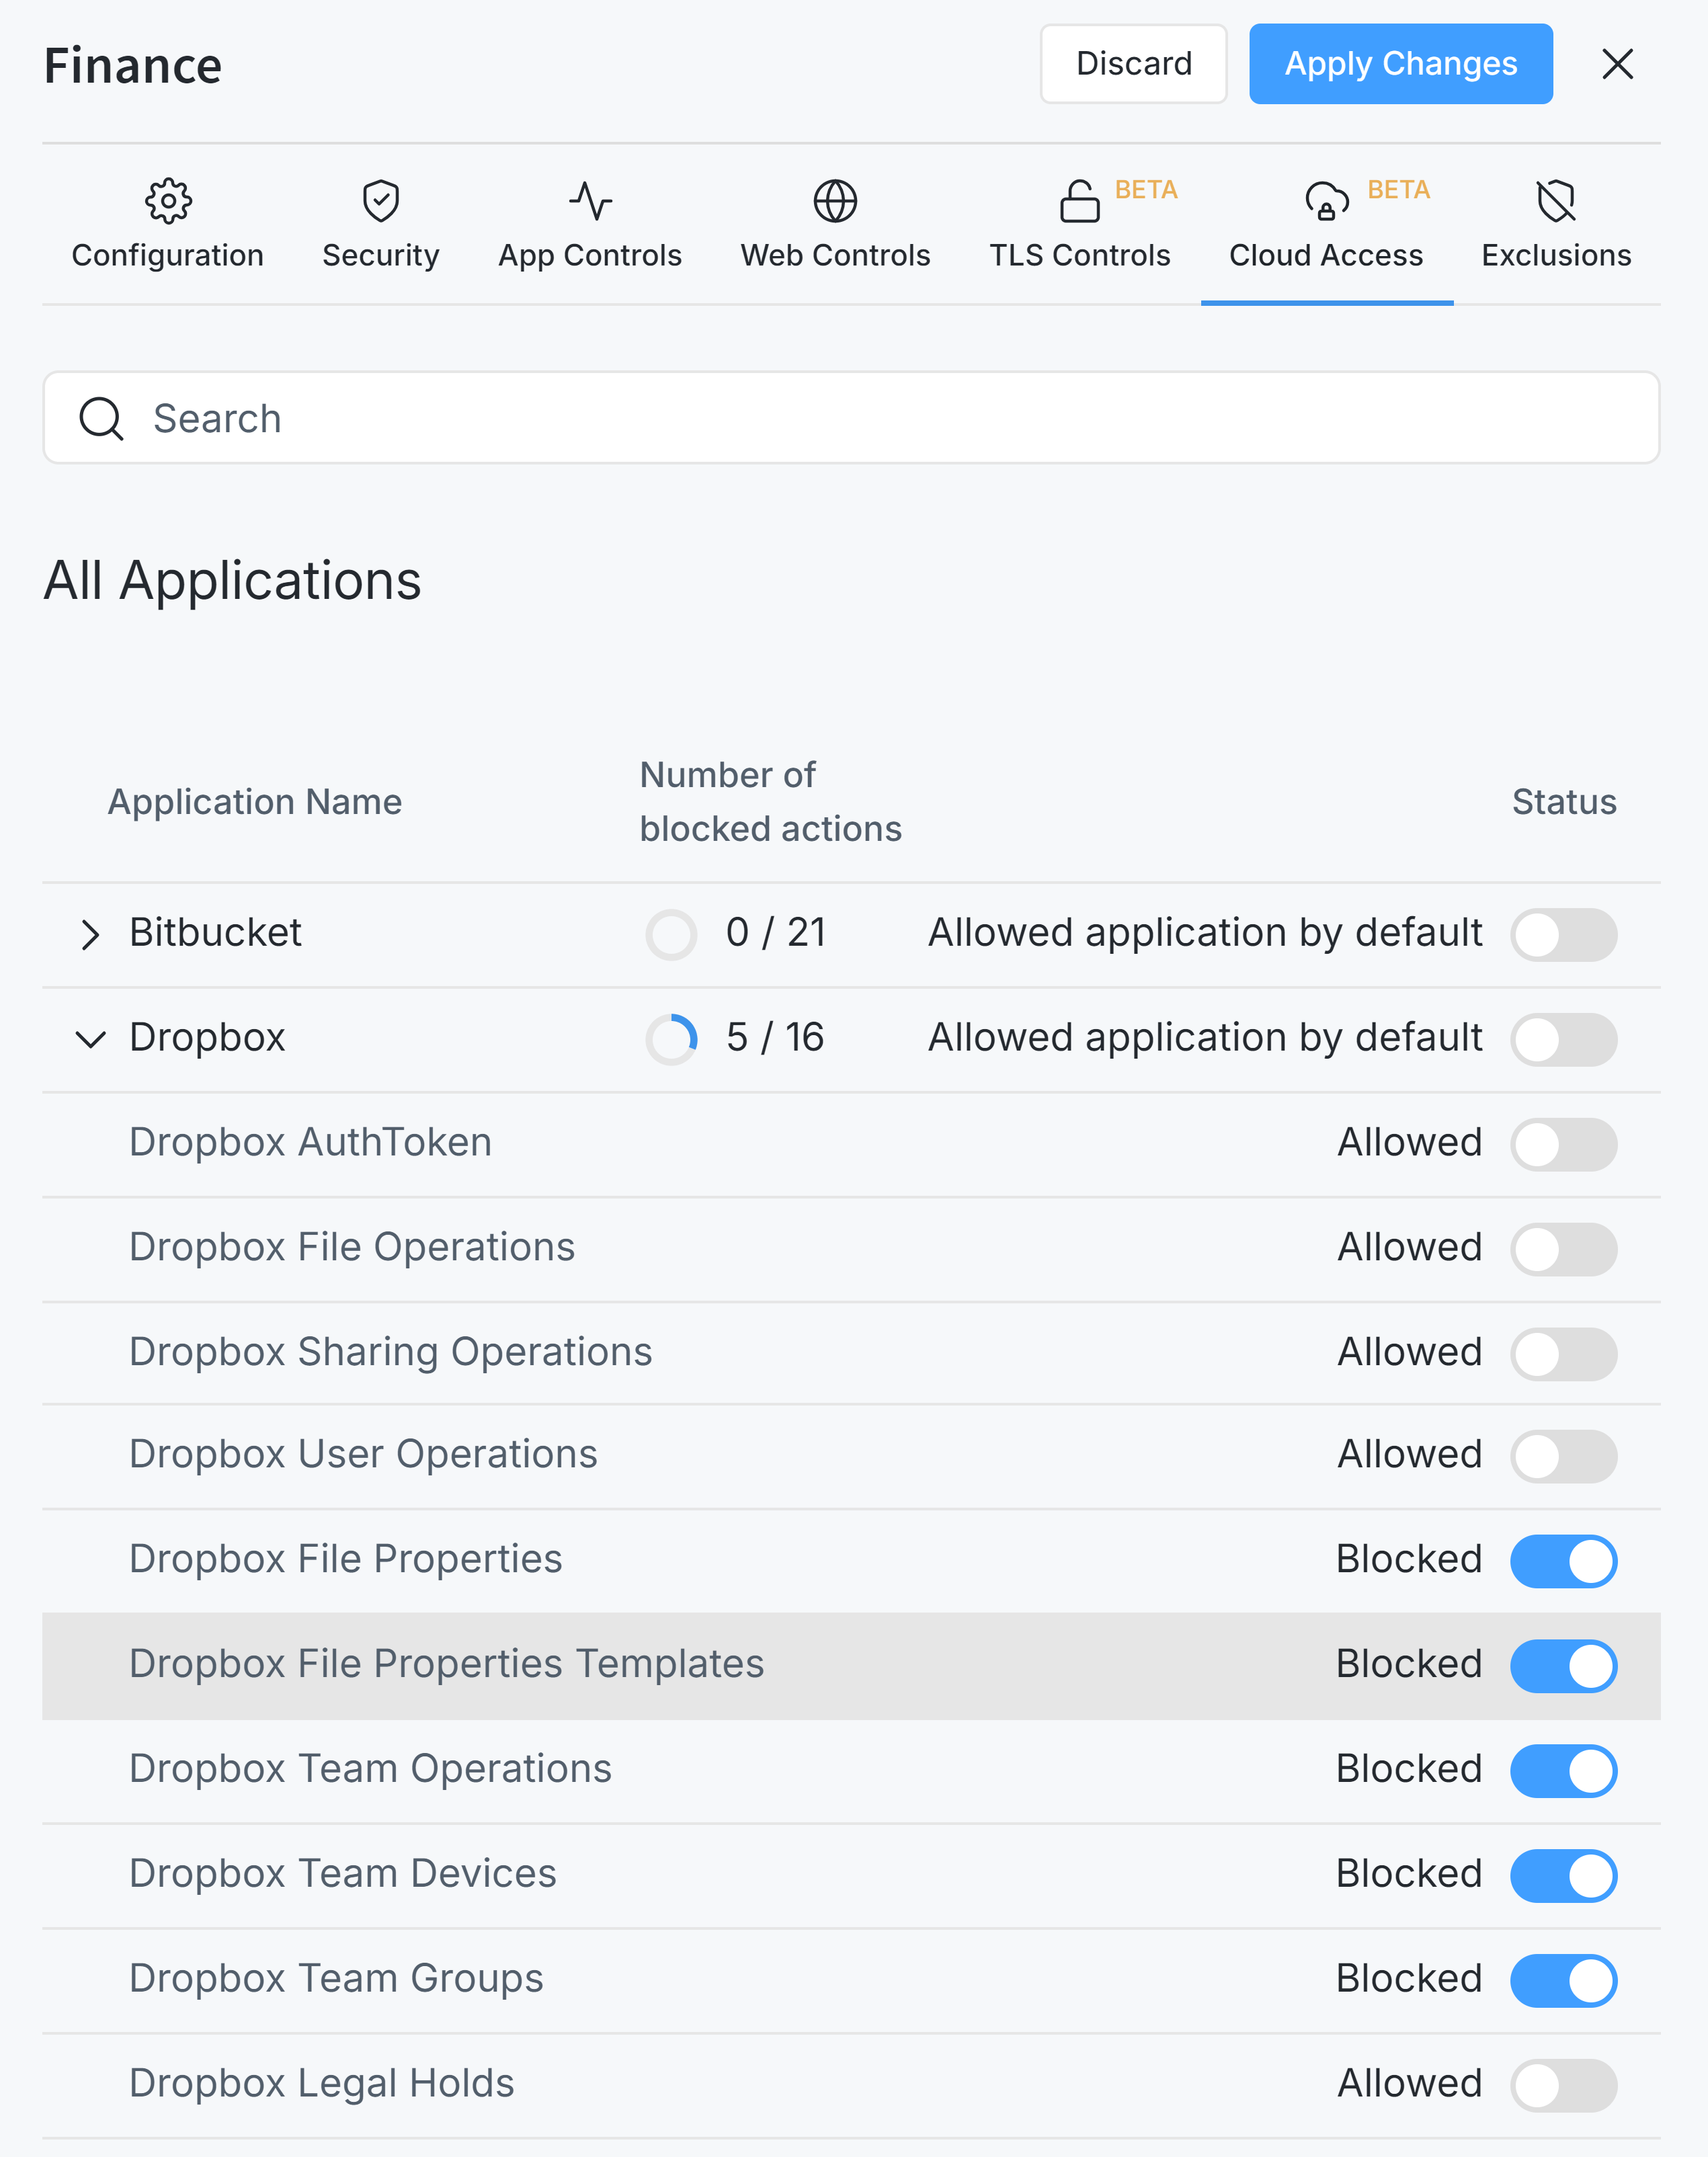Toggle Bitbucket application status switch
This screenshot has width=1708, height=2157.
[x=1563, y=935]
